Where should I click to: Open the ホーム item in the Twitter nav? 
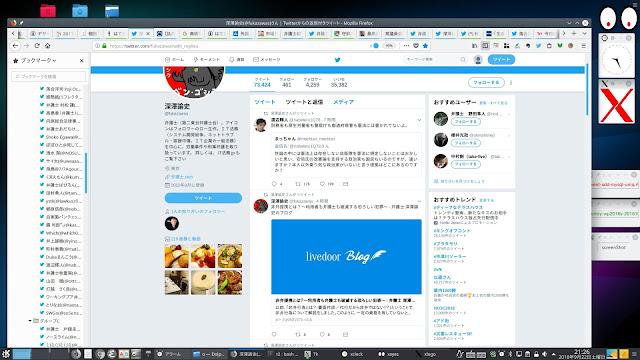click(174, 60)
